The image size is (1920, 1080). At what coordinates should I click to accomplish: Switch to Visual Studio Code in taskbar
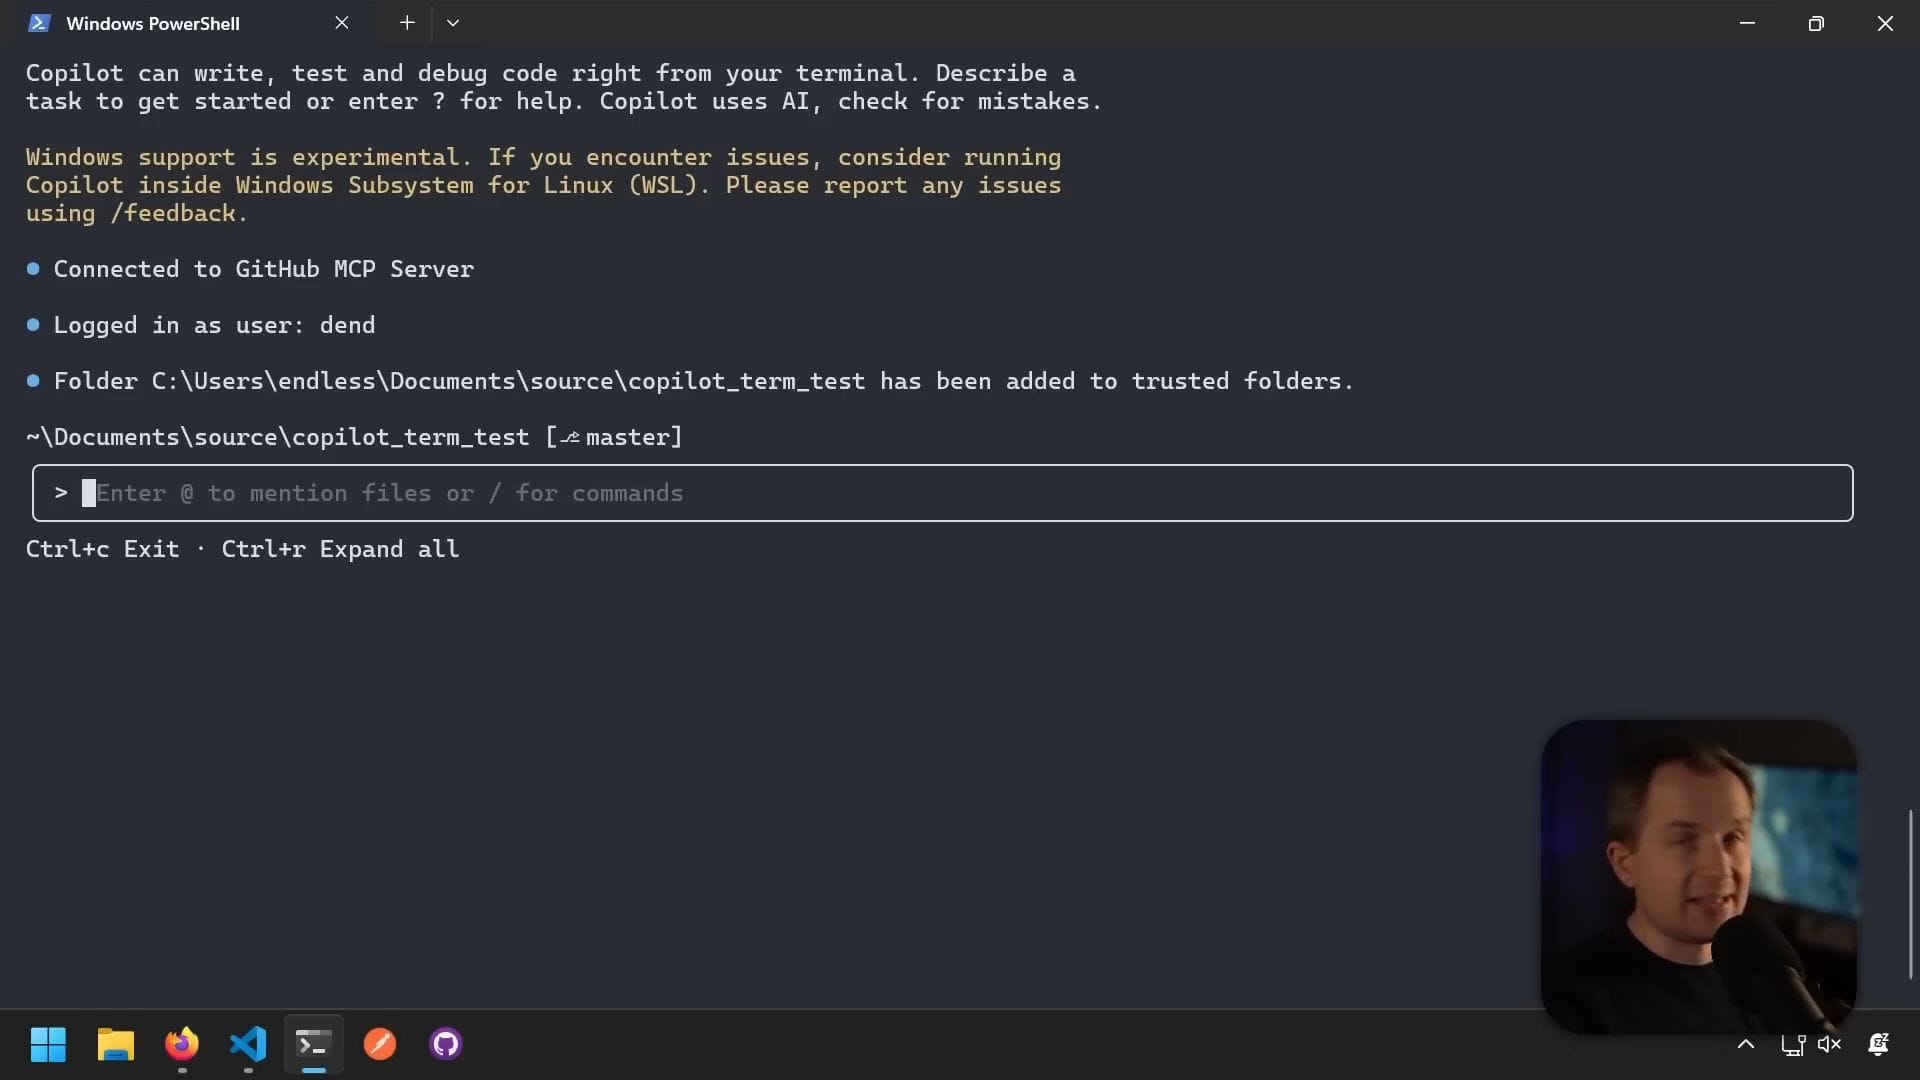pos(248,1044)
